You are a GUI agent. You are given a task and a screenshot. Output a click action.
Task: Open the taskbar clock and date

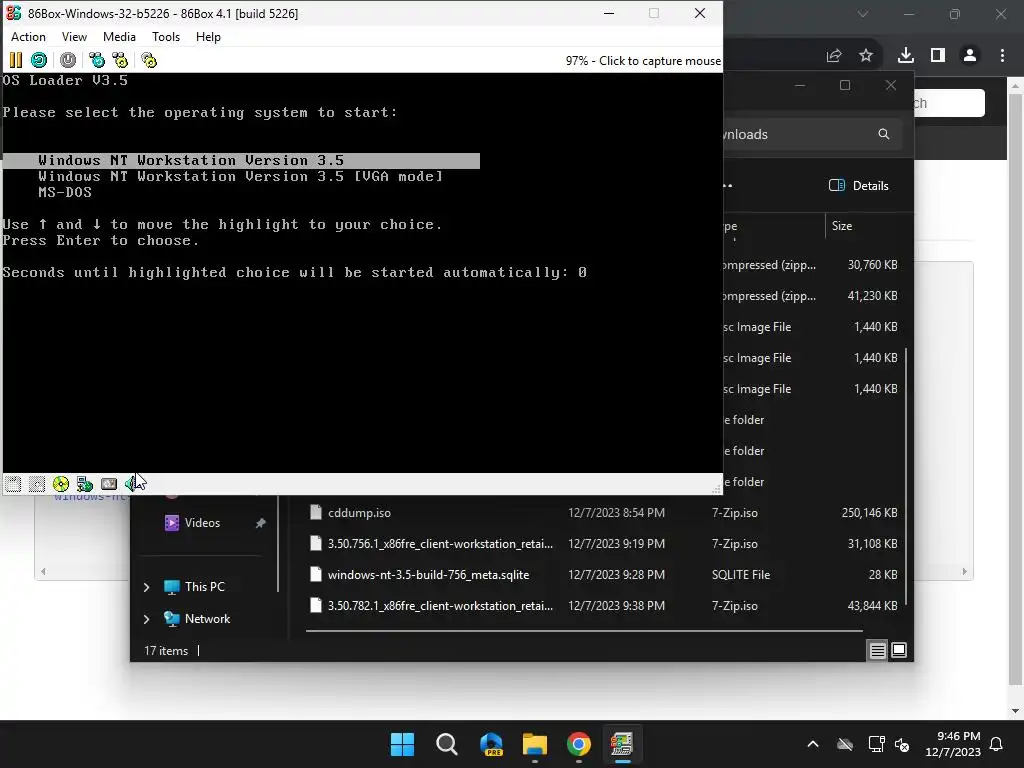(x=952, y=744)
